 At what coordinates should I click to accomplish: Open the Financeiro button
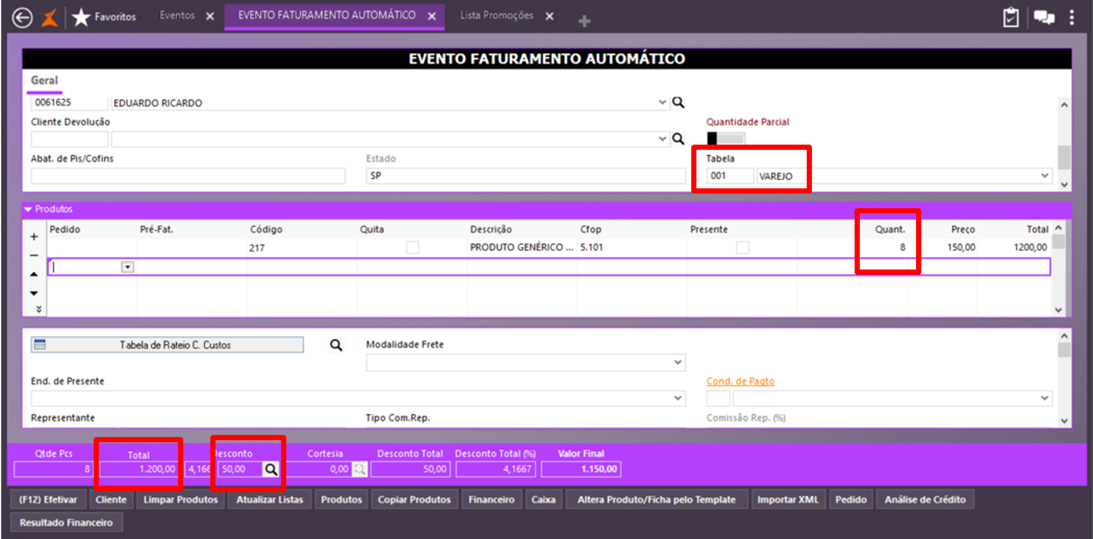[x=491, y=500]
